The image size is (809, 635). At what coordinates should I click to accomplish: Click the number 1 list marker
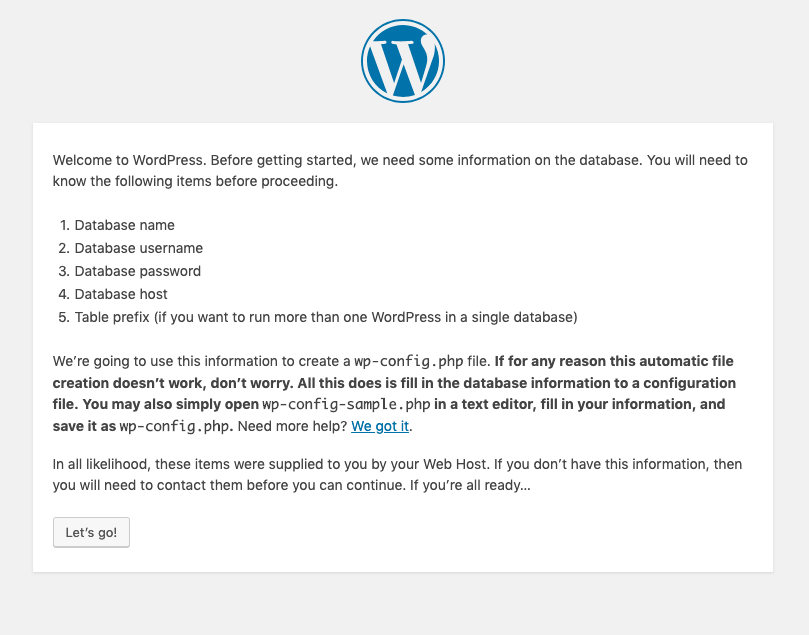point(64,225)
